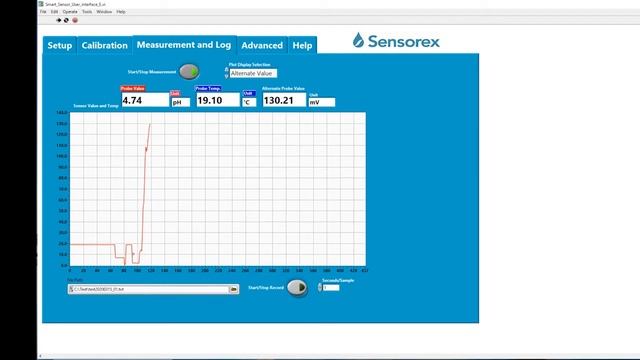This screenshot has height=360, width=640.
Task: Click the Seconds/Sample stepper arrows
Action: point(320,287)
